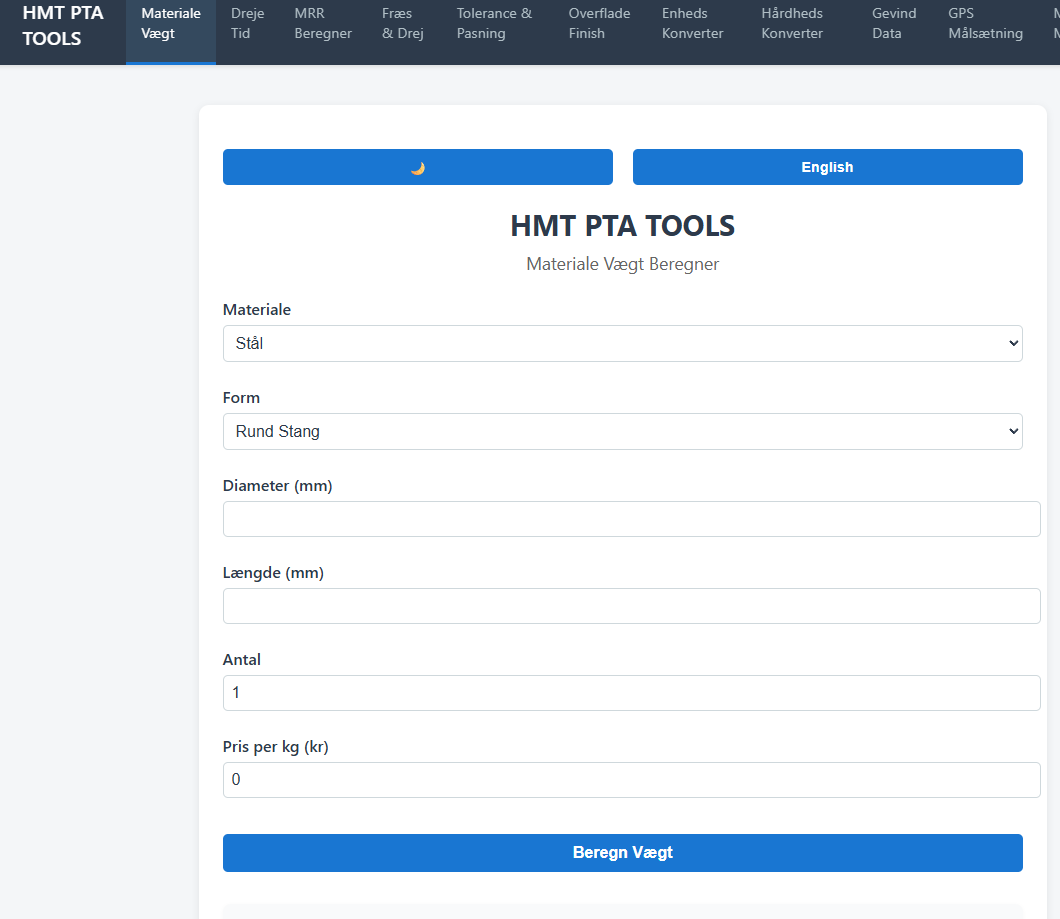Open Tolerance & Pasning tab
The height and width of the screenshot is (919, 1060).
tap(495, 24)
